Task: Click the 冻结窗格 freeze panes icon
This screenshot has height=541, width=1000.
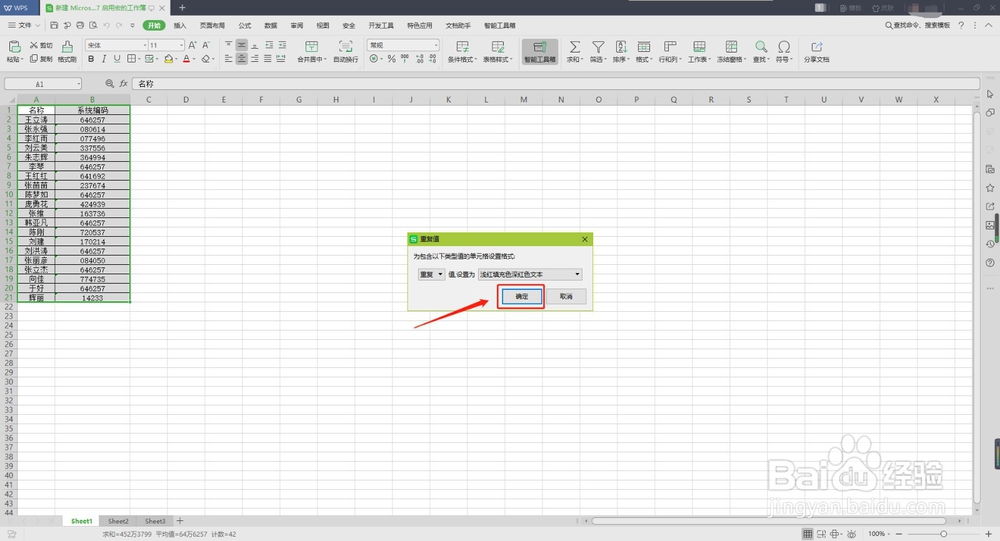Action: coord(731,47)
